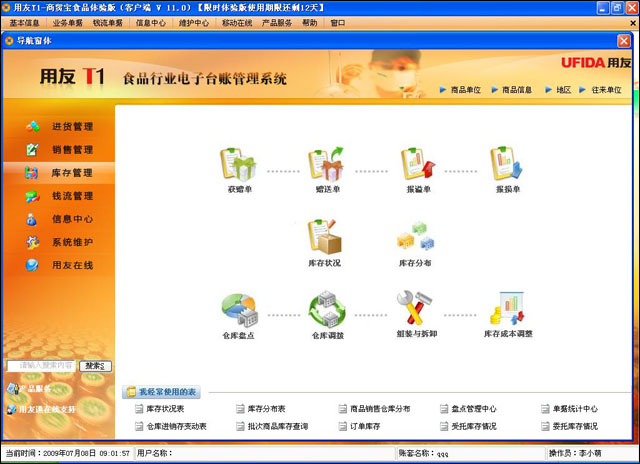640x464 pixels.
Task: Open the 订单库存 report
Action: tap(360, 426)
